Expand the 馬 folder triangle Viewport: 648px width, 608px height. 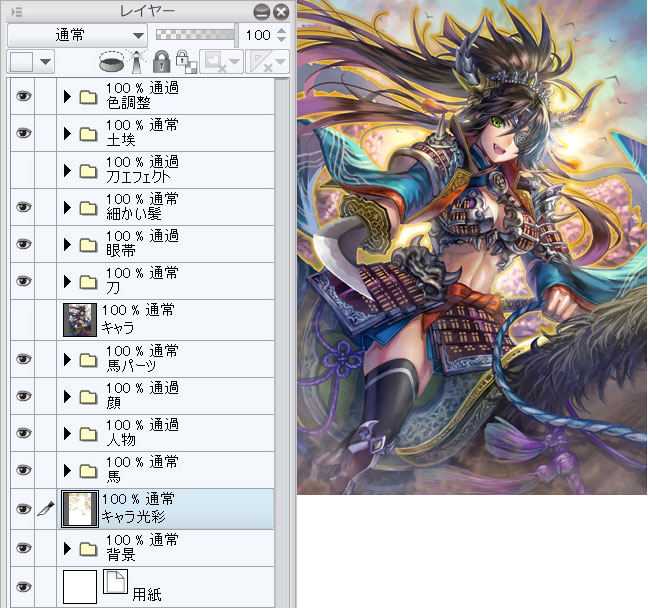coord(67,470)
